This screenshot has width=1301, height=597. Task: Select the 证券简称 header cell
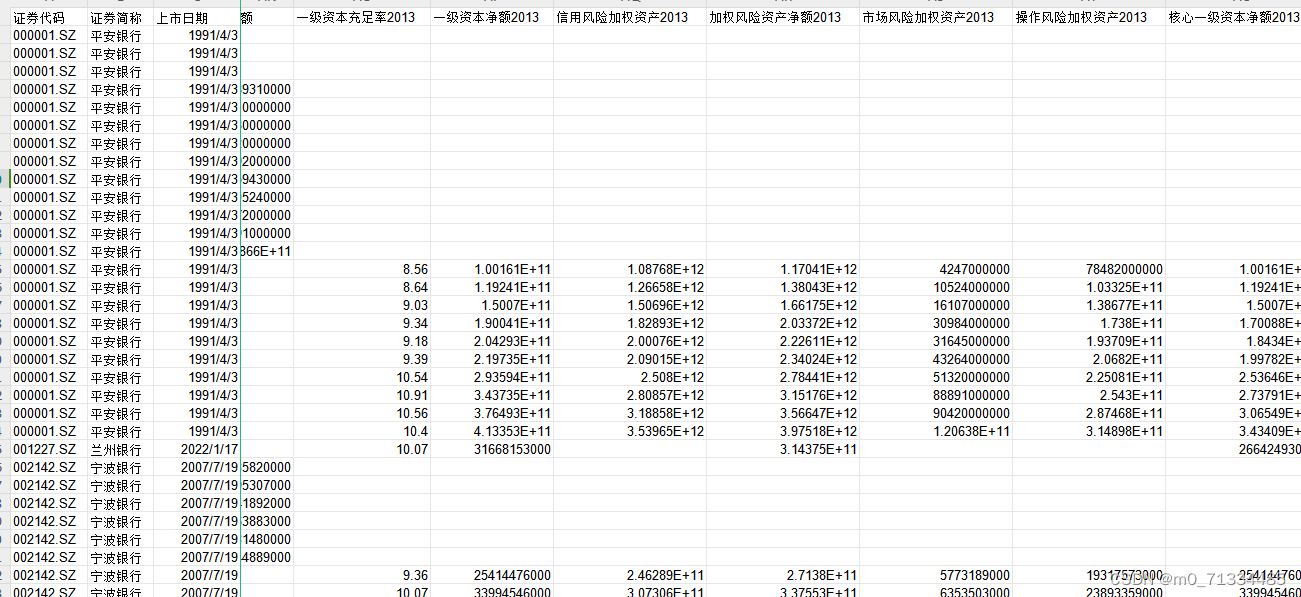pos(120,17)
